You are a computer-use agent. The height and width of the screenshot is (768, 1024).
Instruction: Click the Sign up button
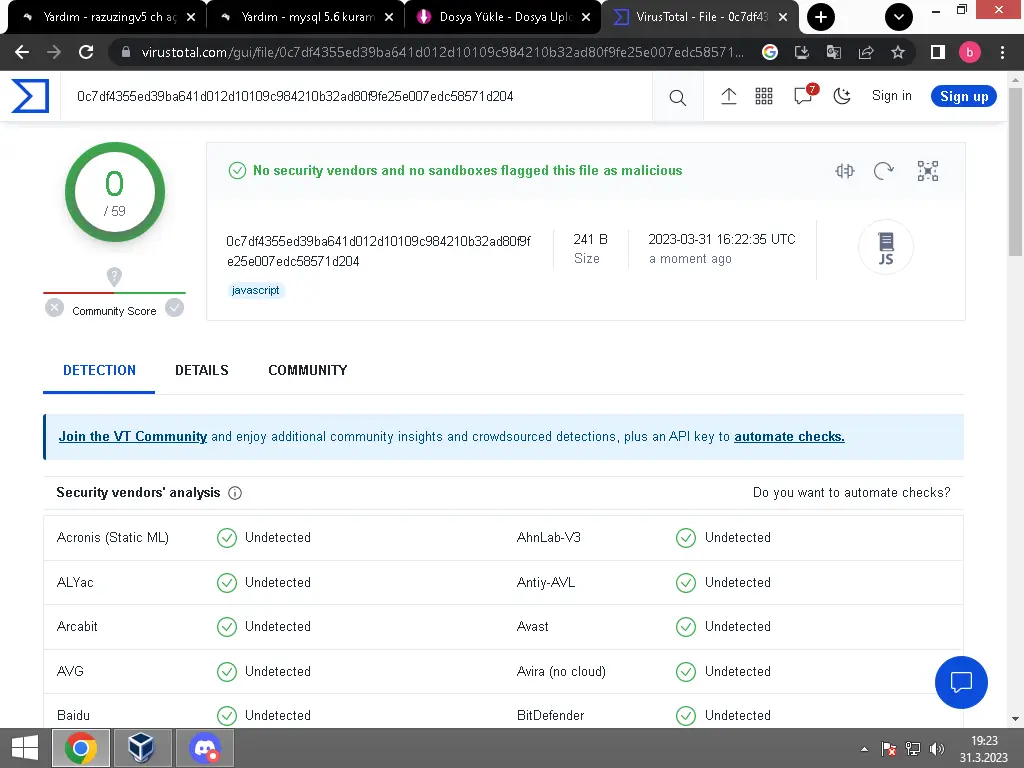pyautogui.click(x=964, y=96)
